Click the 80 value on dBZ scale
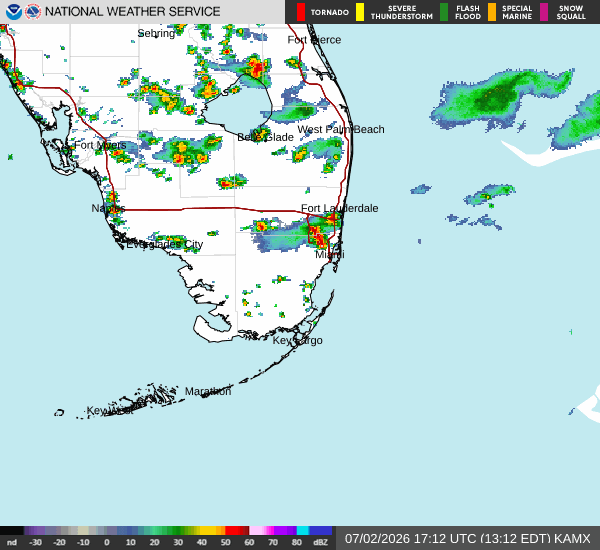 point(297,542)
